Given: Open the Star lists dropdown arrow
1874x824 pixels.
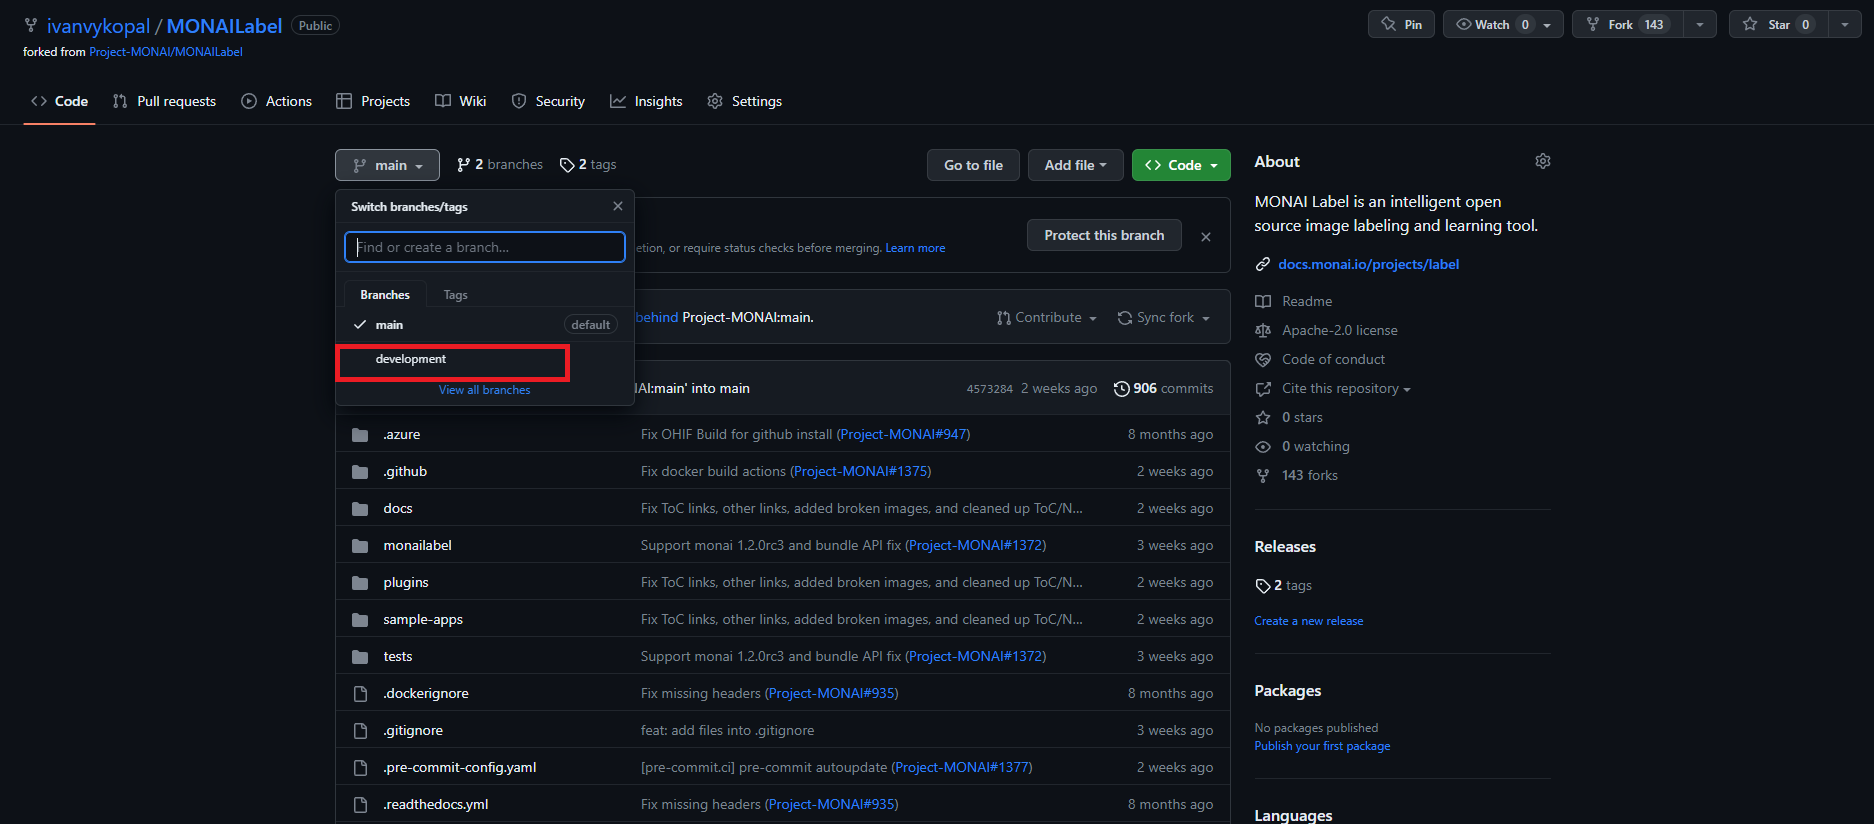Looking at the screenshot, I should [x=1845, y=25].
